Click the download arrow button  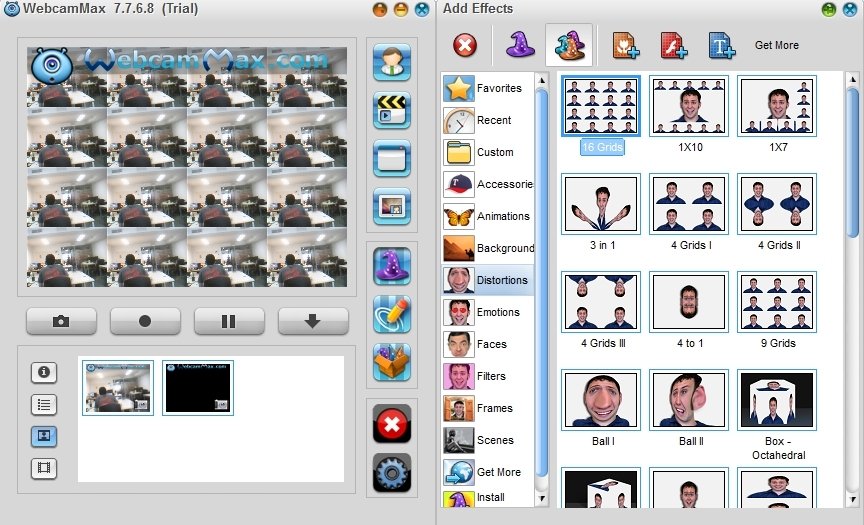(x=313, y=321)
